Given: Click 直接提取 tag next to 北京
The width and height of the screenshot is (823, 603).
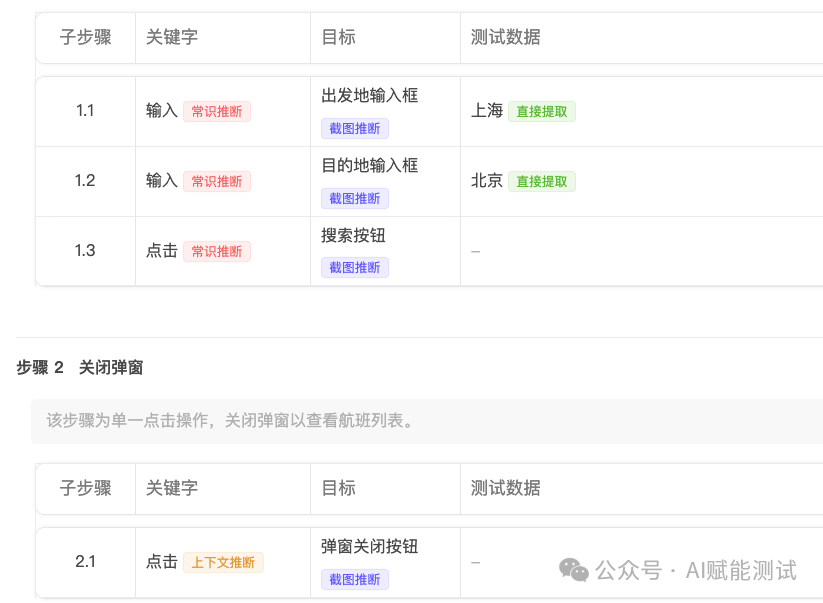Looking at the screenshot, I should pyautogui.click(x=541, y=182).
